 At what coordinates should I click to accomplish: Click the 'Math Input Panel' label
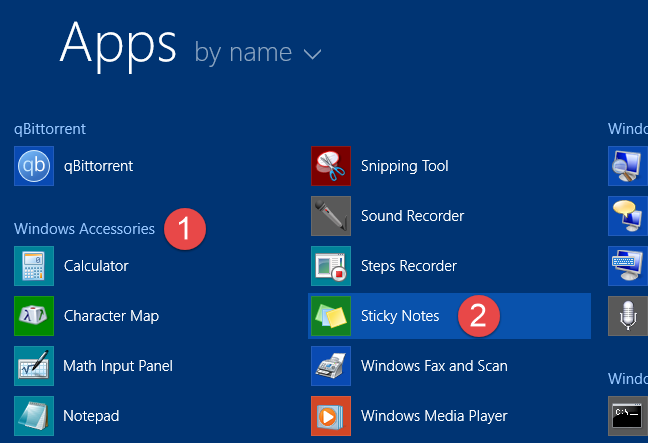118,367
